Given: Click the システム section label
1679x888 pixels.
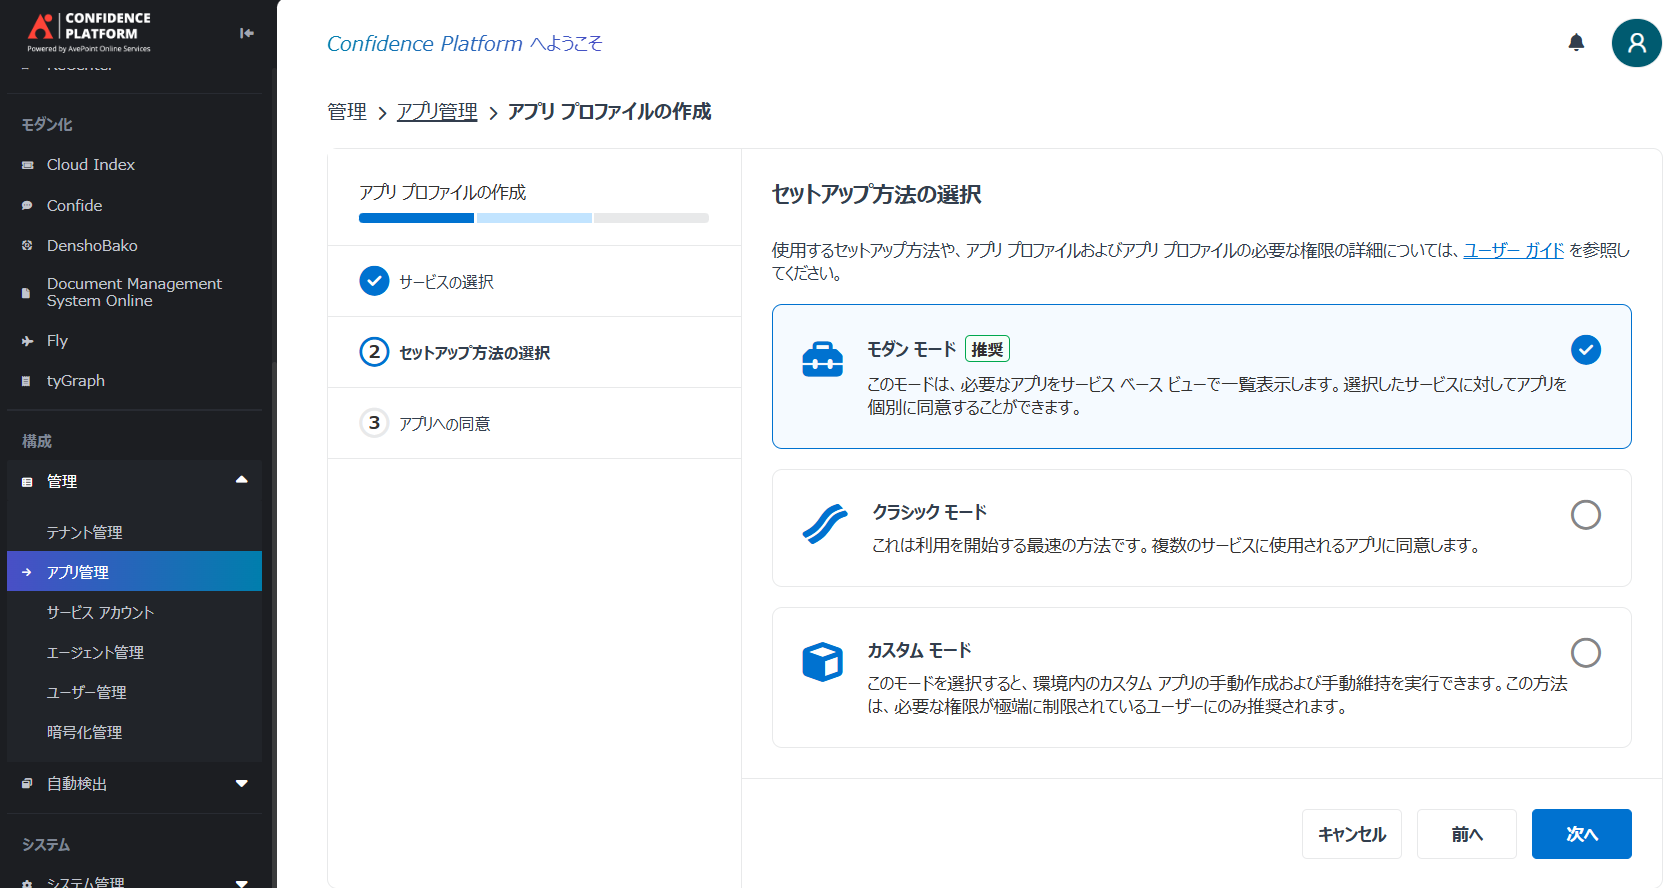Looking at the screenshot, I should (46, 844).
